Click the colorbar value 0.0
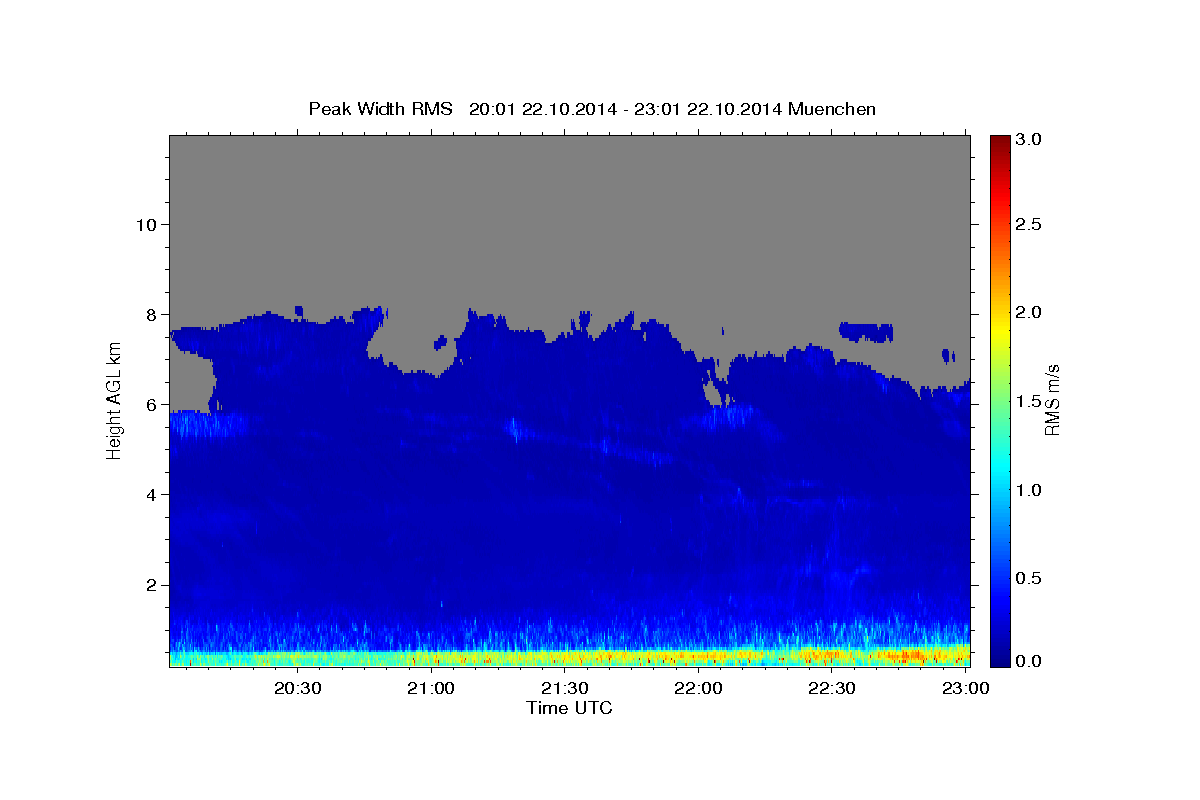1200x800 pixels. coord(1030,661)
